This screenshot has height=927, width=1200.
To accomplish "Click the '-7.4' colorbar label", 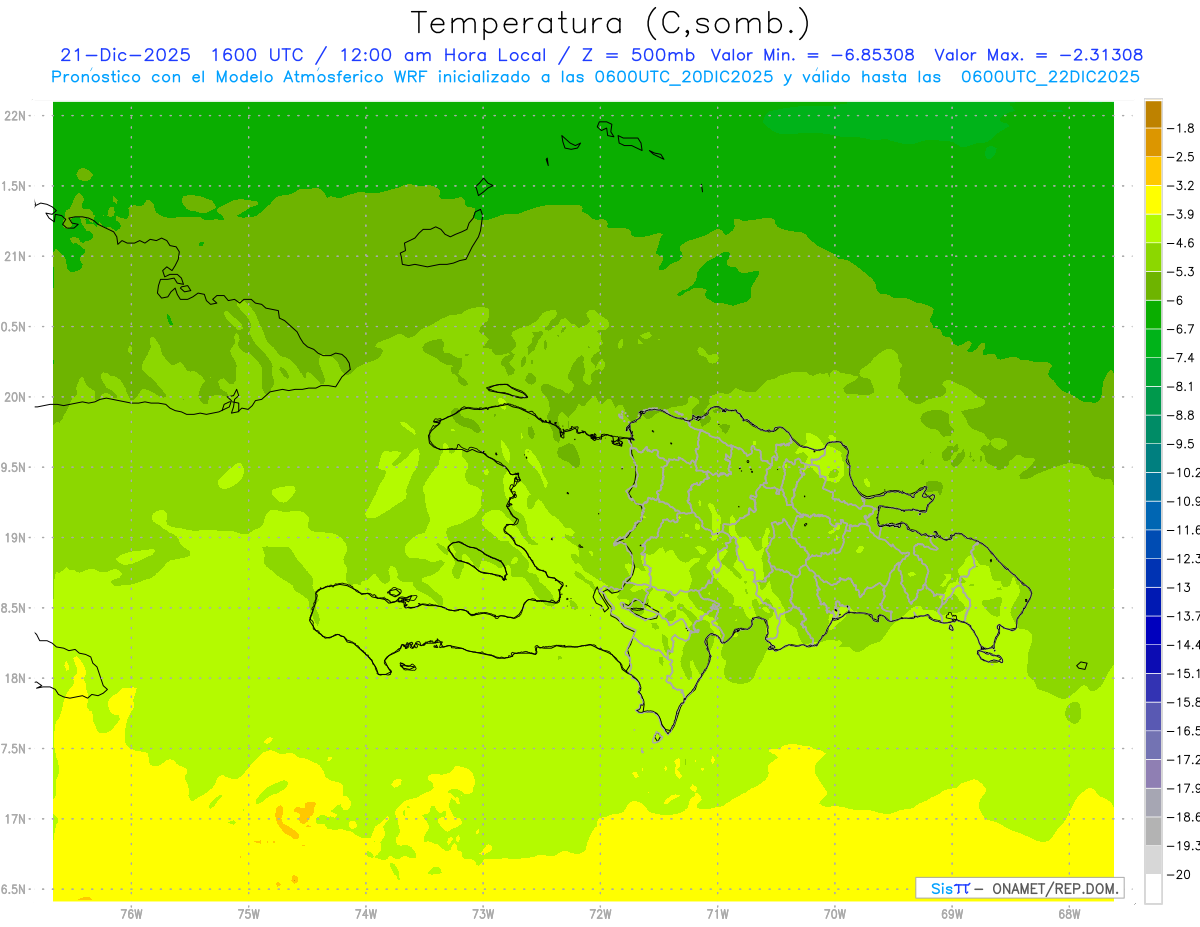I will (1182, 358).
